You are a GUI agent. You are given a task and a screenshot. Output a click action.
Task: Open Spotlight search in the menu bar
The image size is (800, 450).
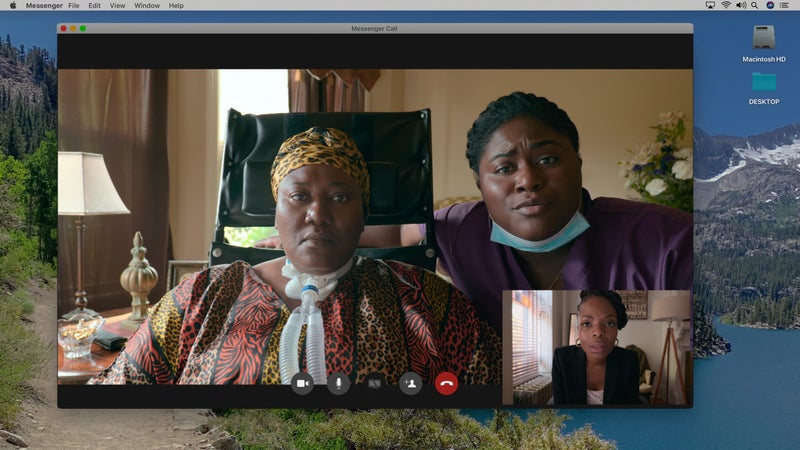pos(755,5)
